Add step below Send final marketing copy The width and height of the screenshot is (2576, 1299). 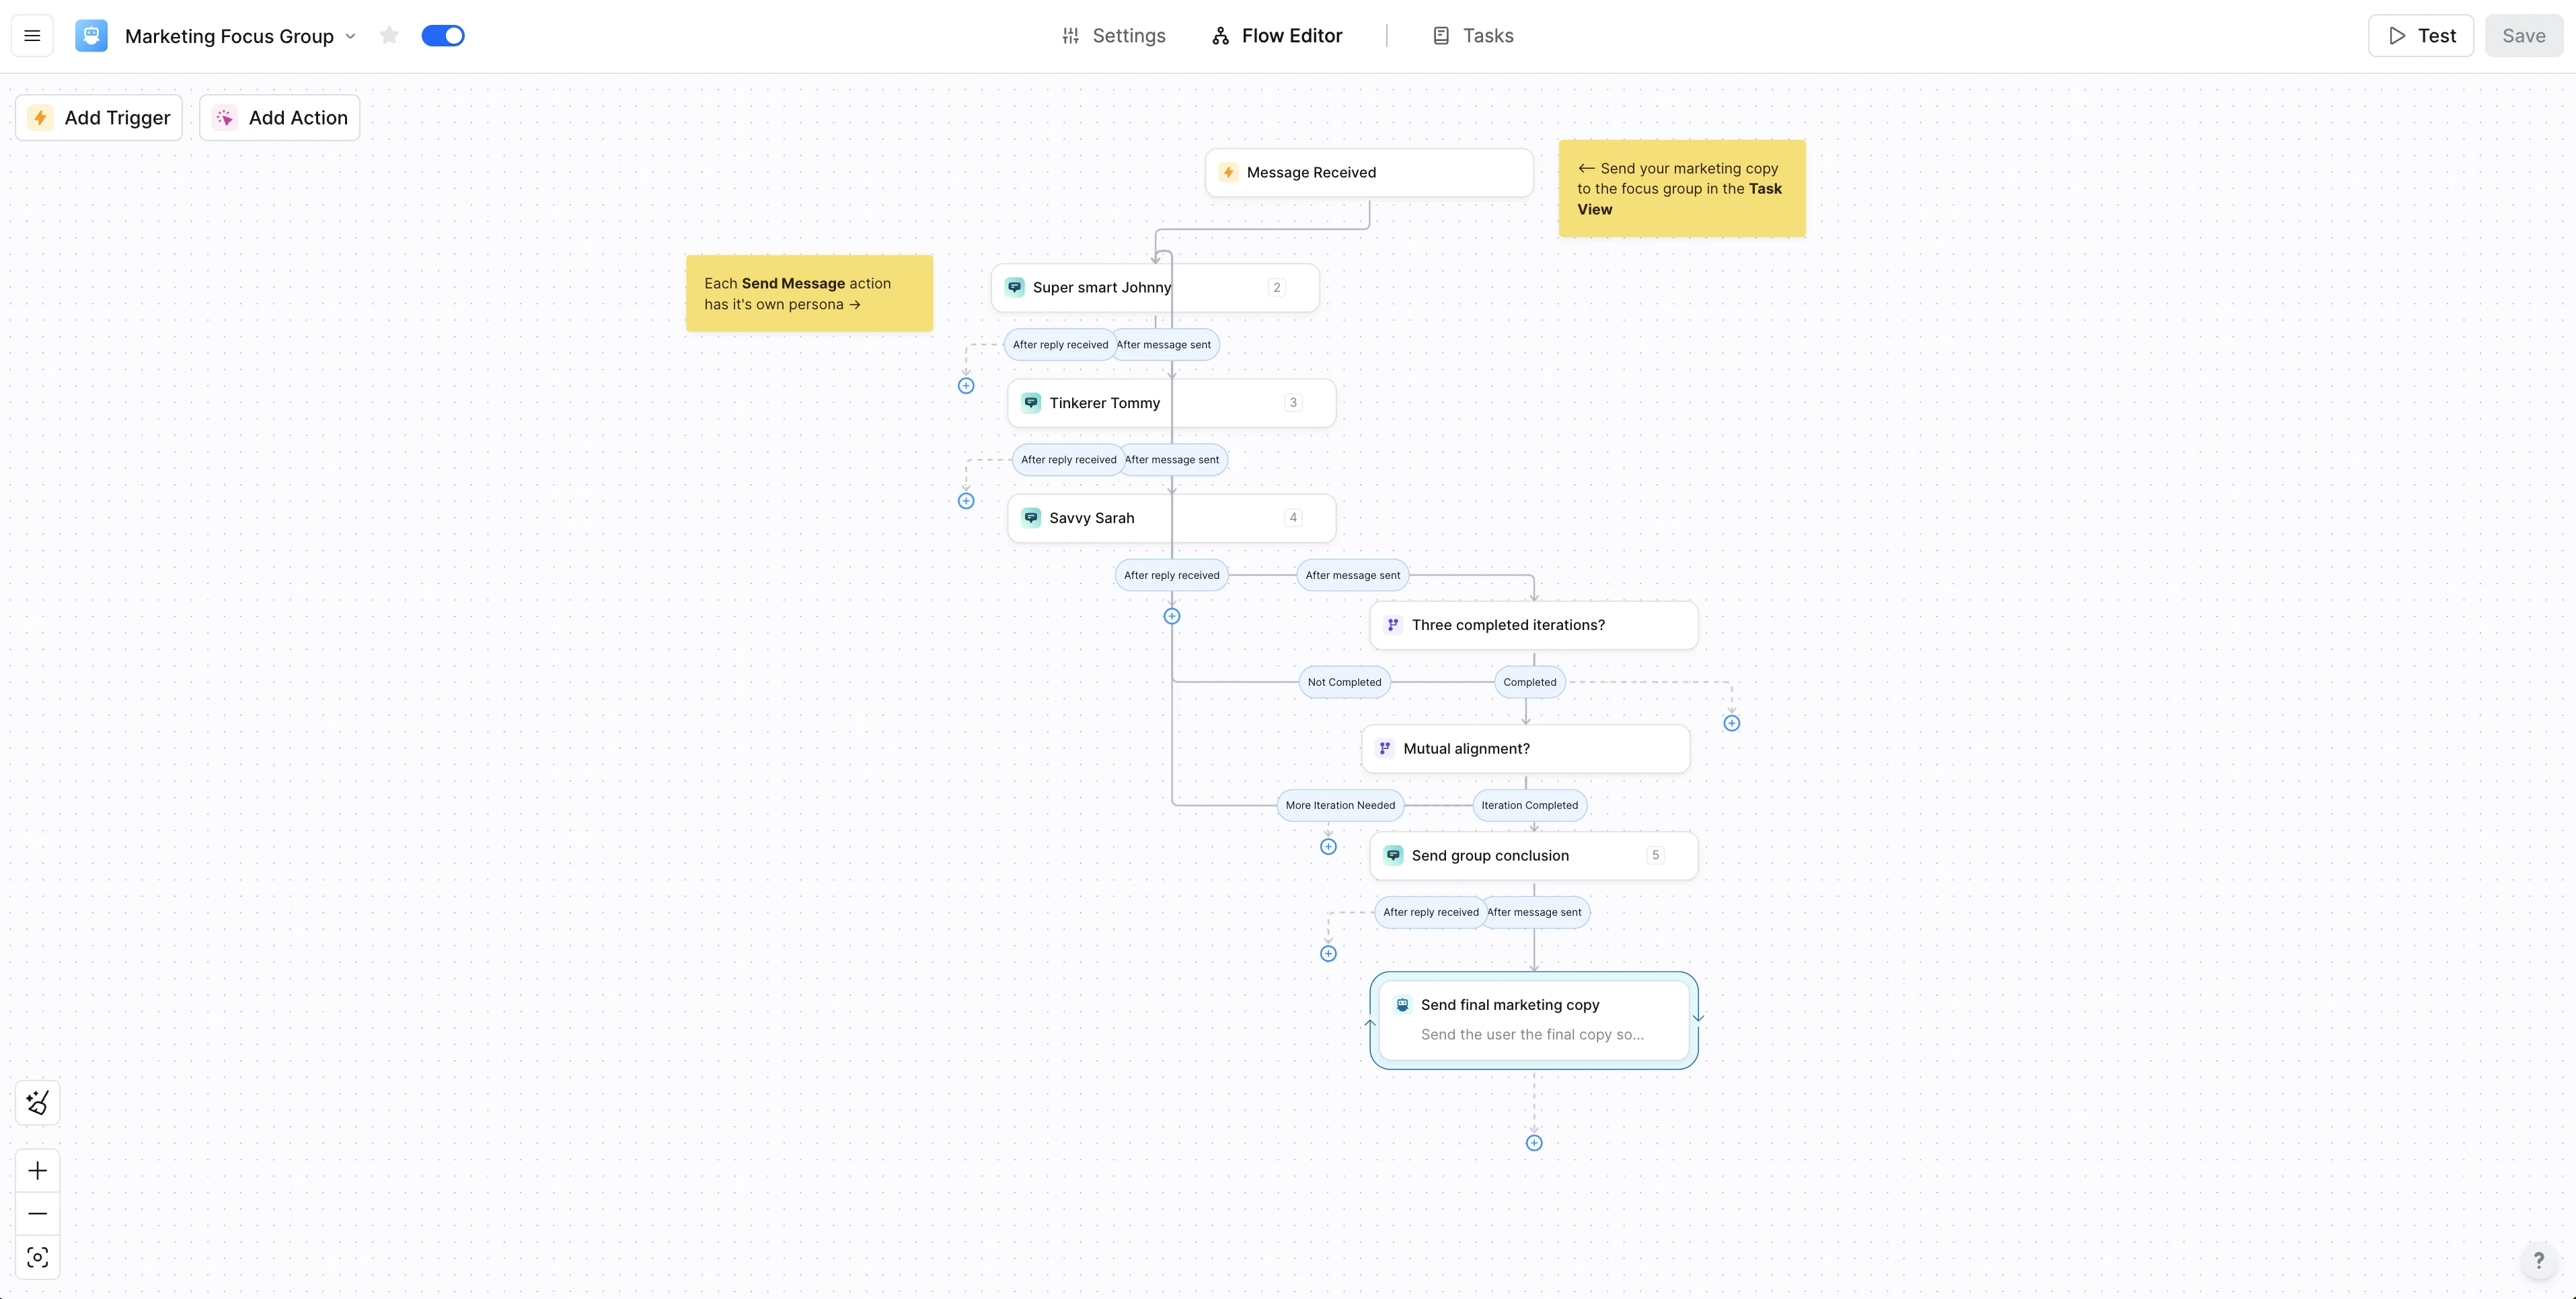point(1534,1143)
